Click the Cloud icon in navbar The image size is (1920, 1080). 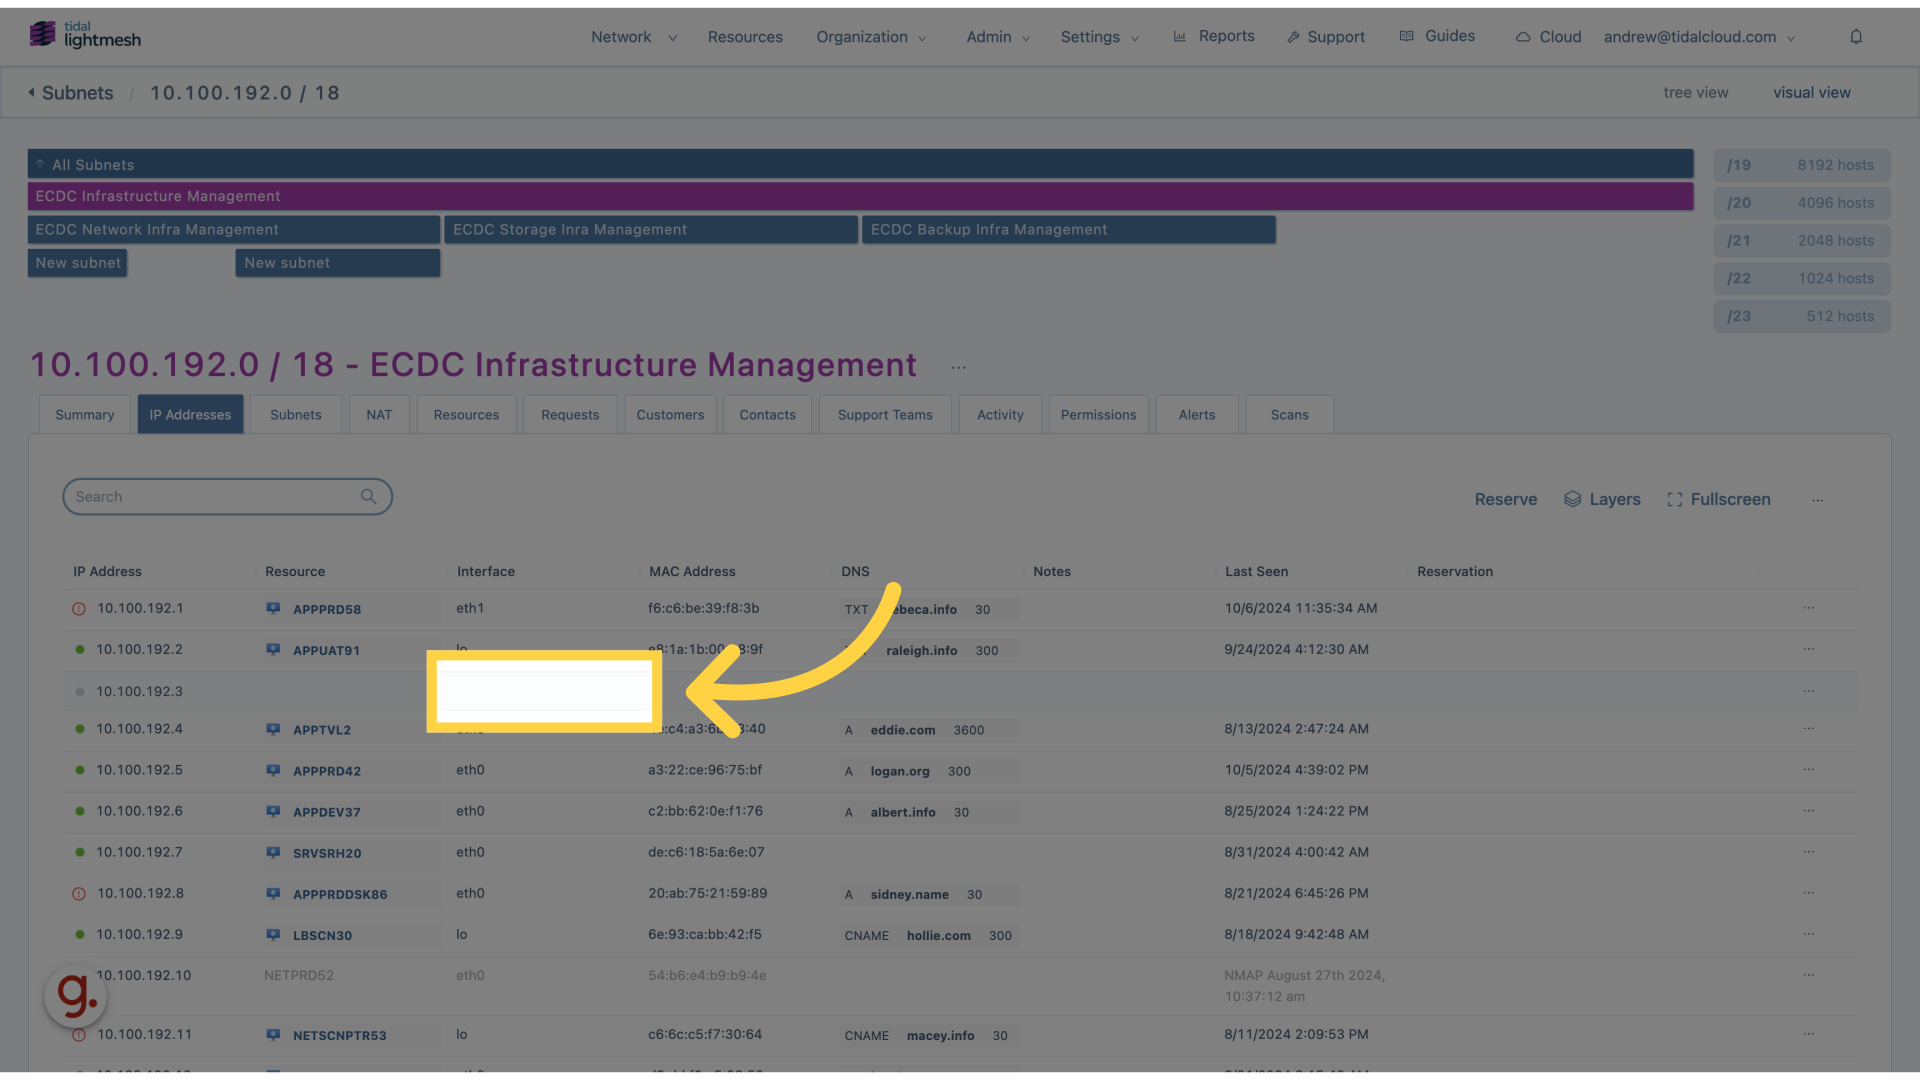coord(1523,36)
